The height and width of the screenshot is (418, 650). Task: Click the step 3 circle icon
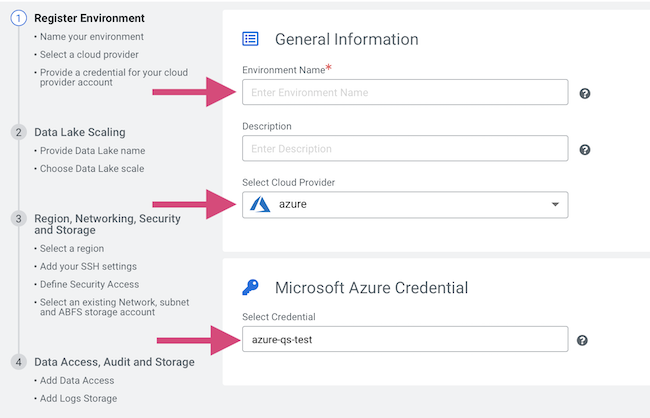tap(17, 218)
